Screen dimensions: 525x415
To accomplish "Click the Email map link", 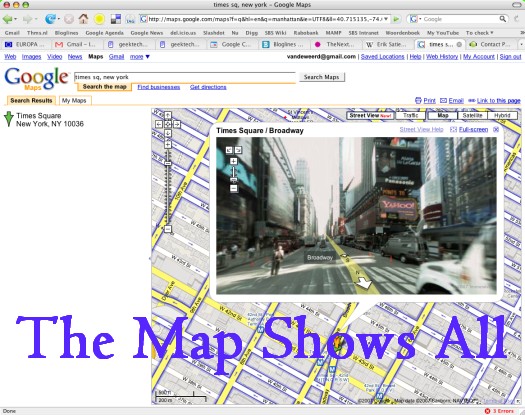I will coord(452,100).
